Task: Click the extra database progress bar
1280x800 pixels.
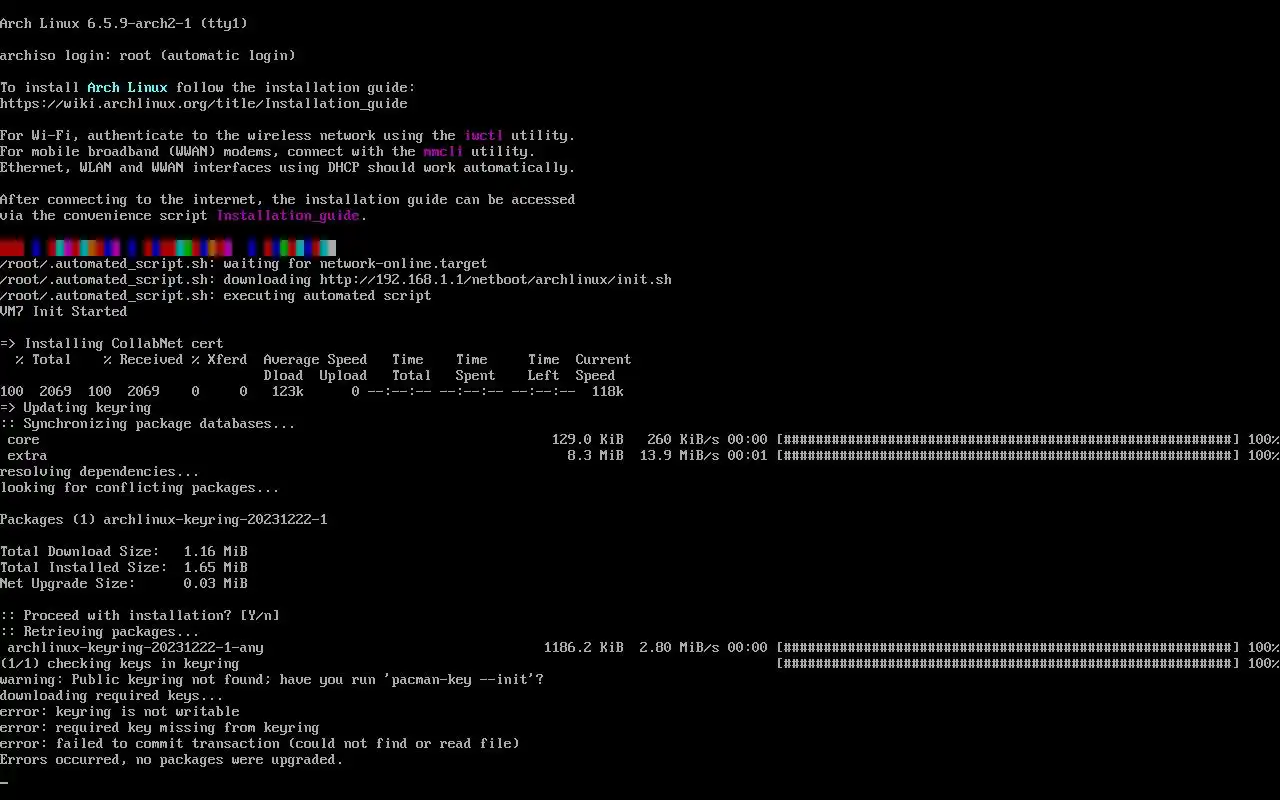Action: coord(1008,455)
